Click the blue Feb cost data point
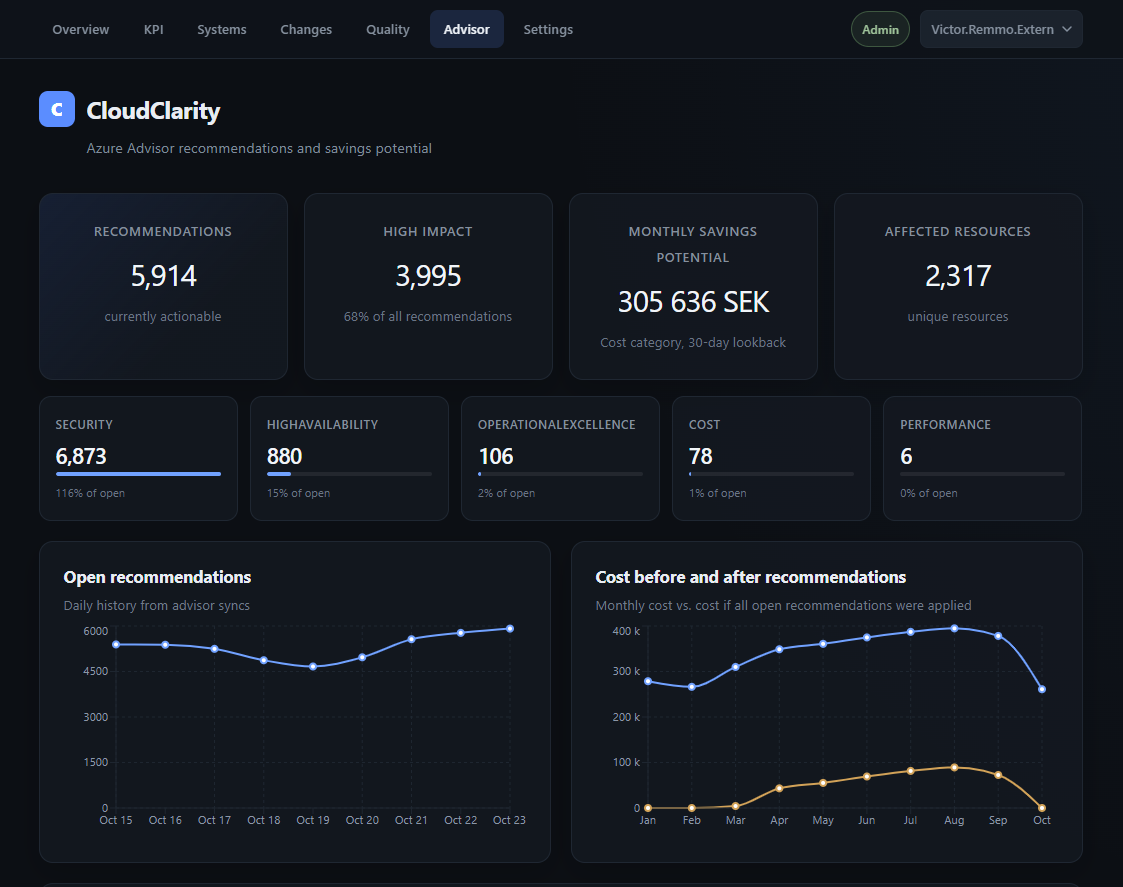This screenshot has height=887, width=1123. click(x=692, y=687)
